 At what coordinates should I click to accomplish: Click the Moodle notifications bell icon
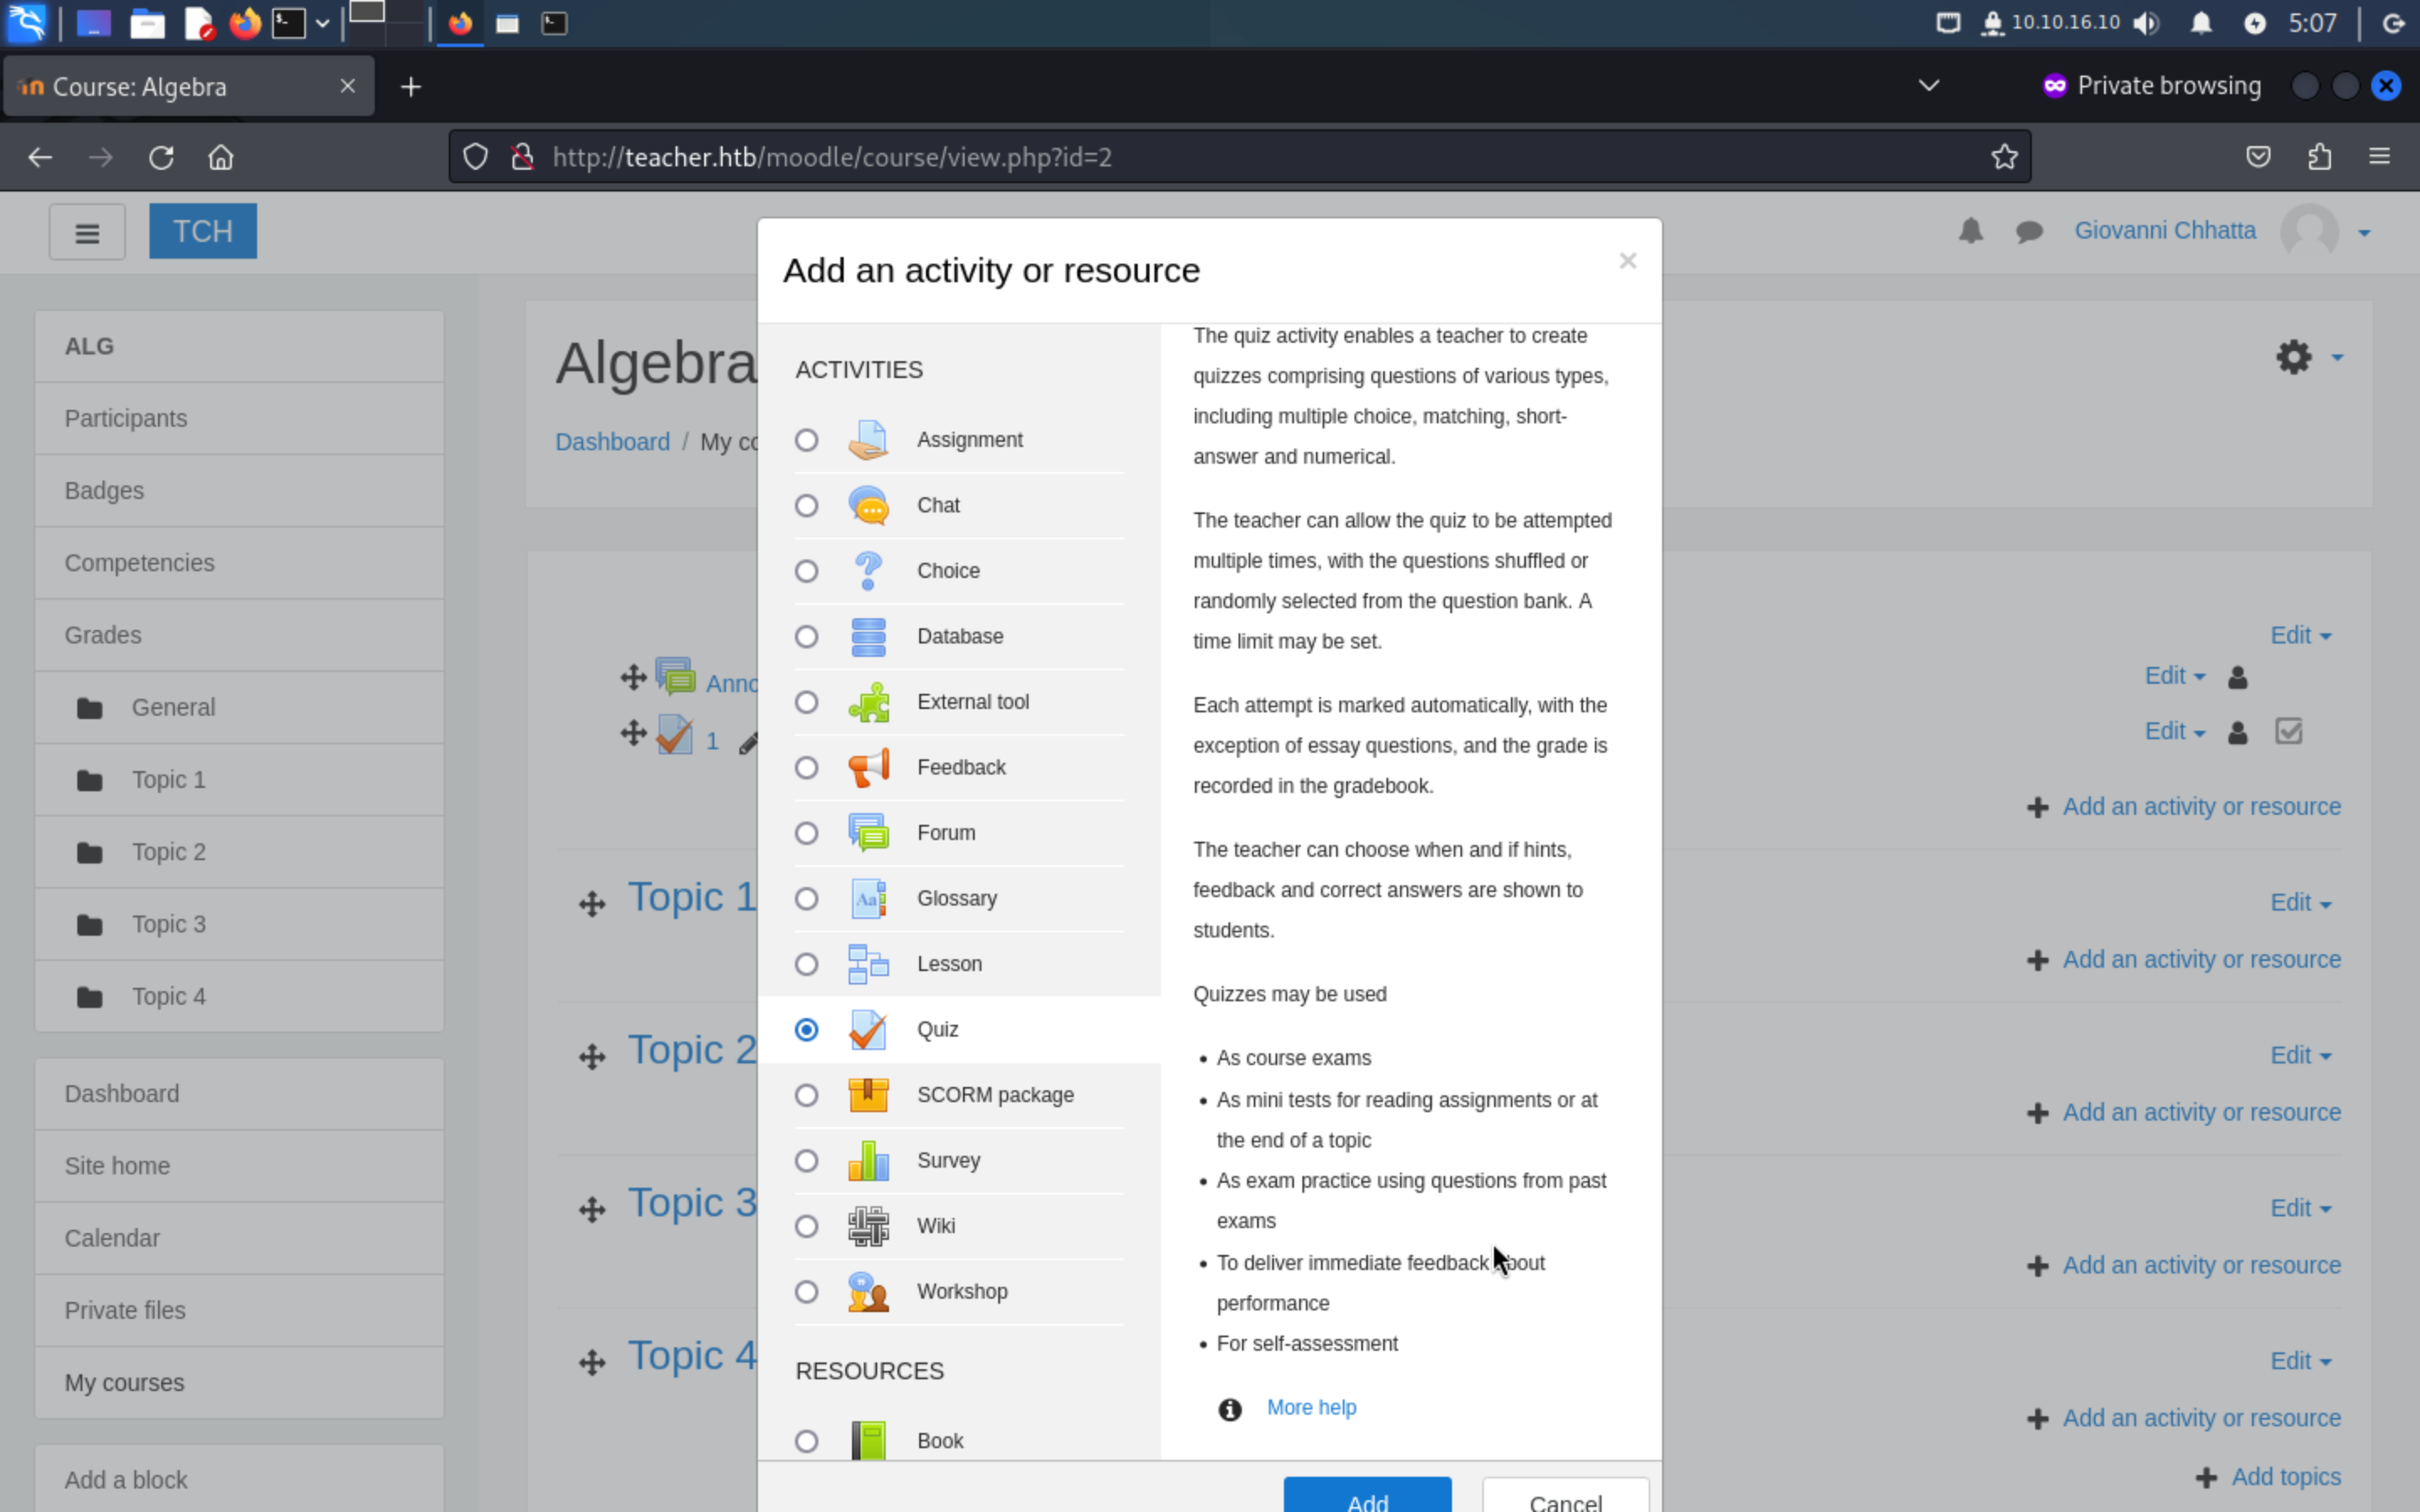[x=1970, y=231]
